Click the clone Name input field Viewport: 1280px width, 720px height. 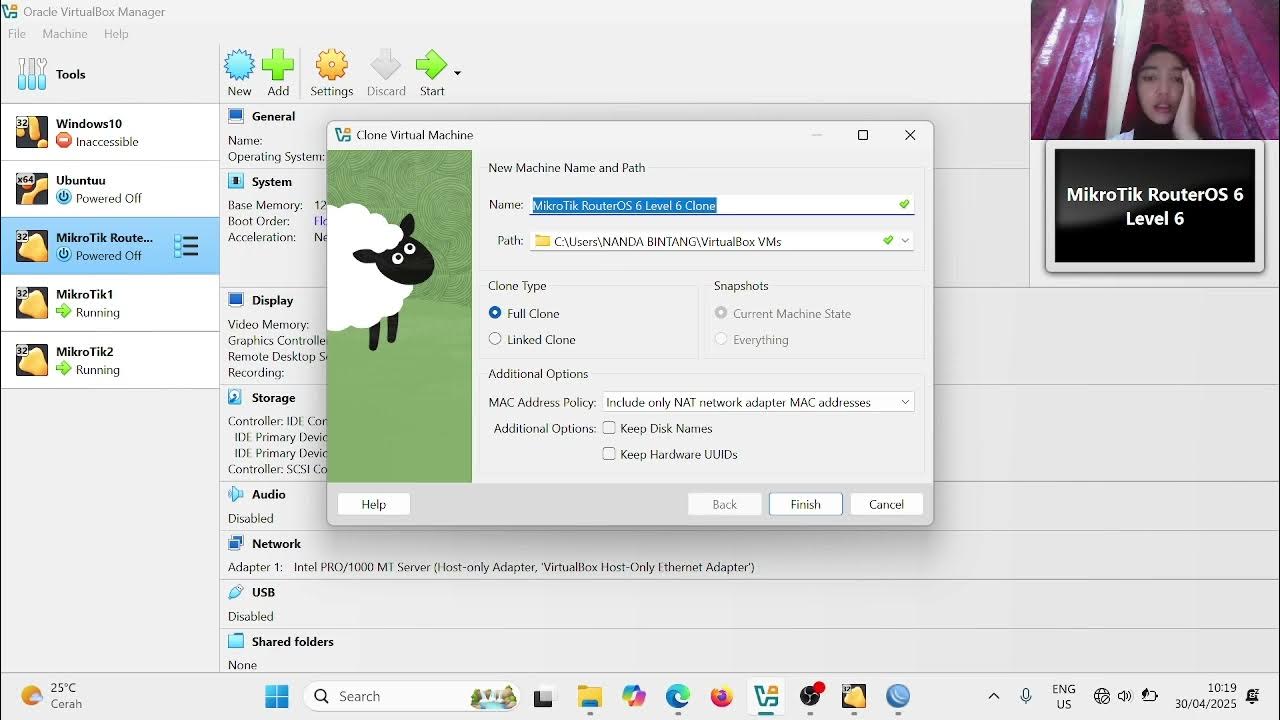coord(721,205)
